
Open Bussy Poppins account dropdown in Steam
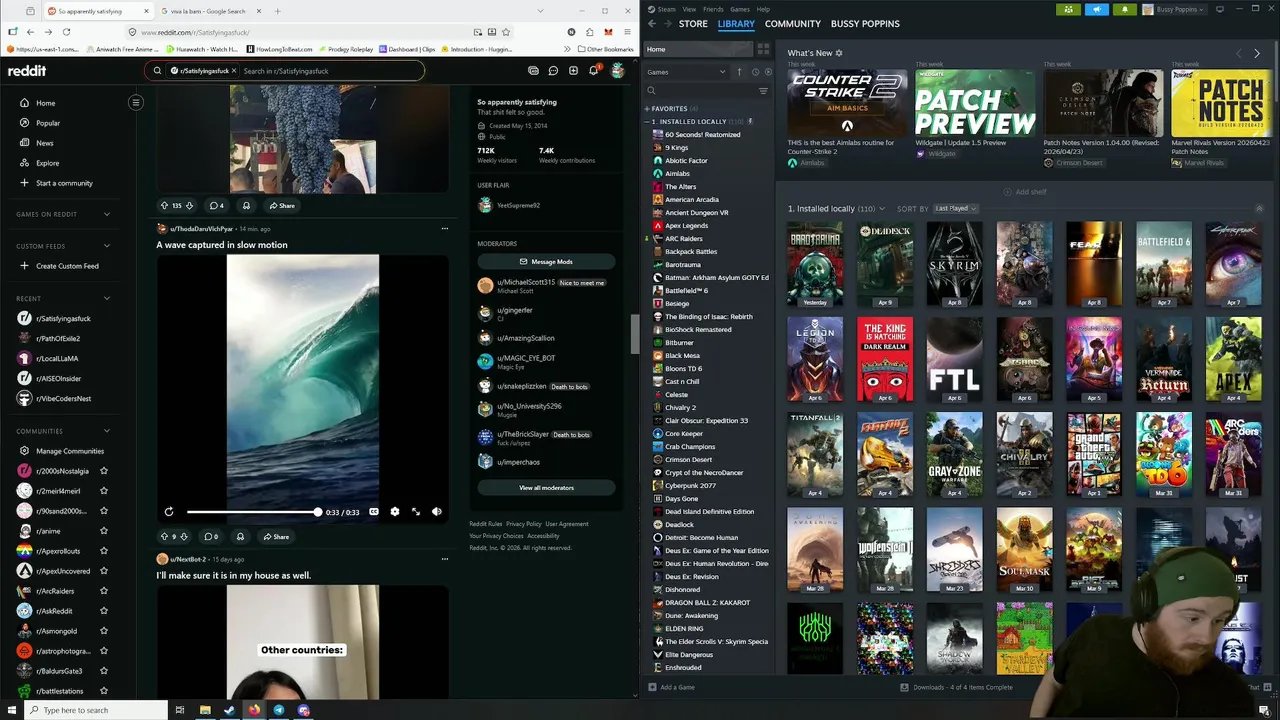(x=1175, y=9)
